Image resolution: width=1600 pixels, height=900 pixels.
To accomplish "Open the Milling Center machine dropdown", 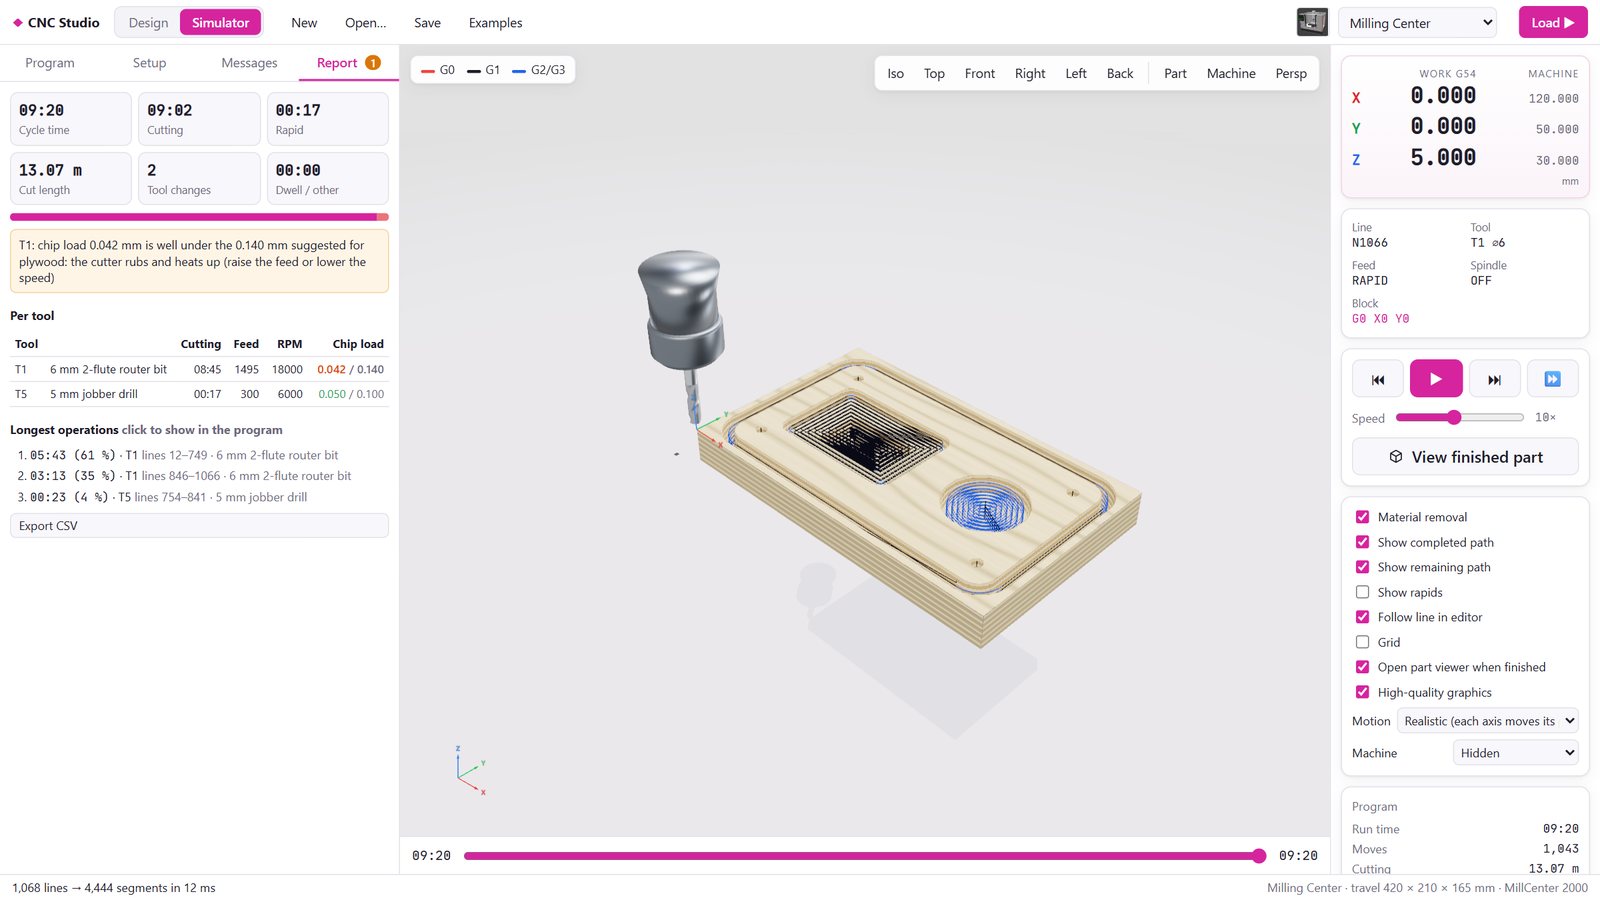I will pos(1417,22).
